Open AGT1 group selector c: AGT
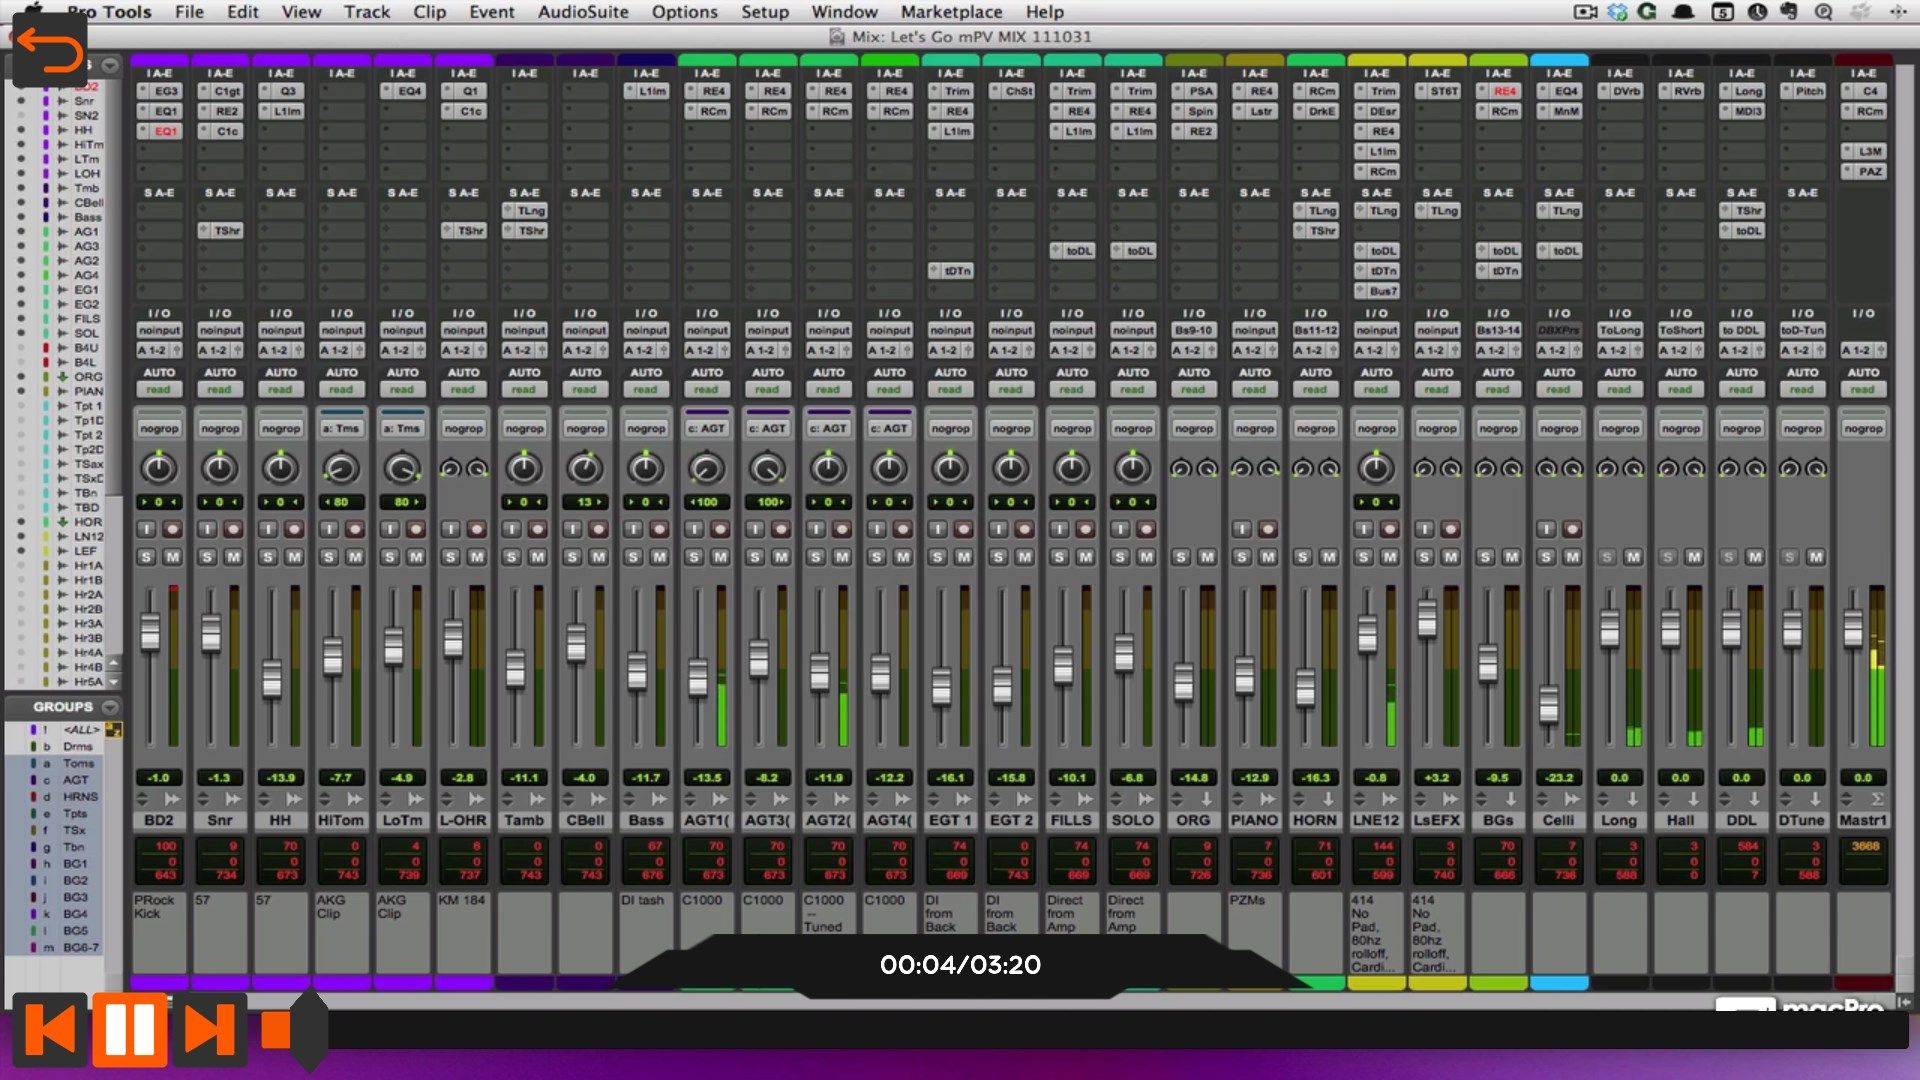Image resolution: width=1920 pixels, height=1080 pixels. [x=706, y=428]
